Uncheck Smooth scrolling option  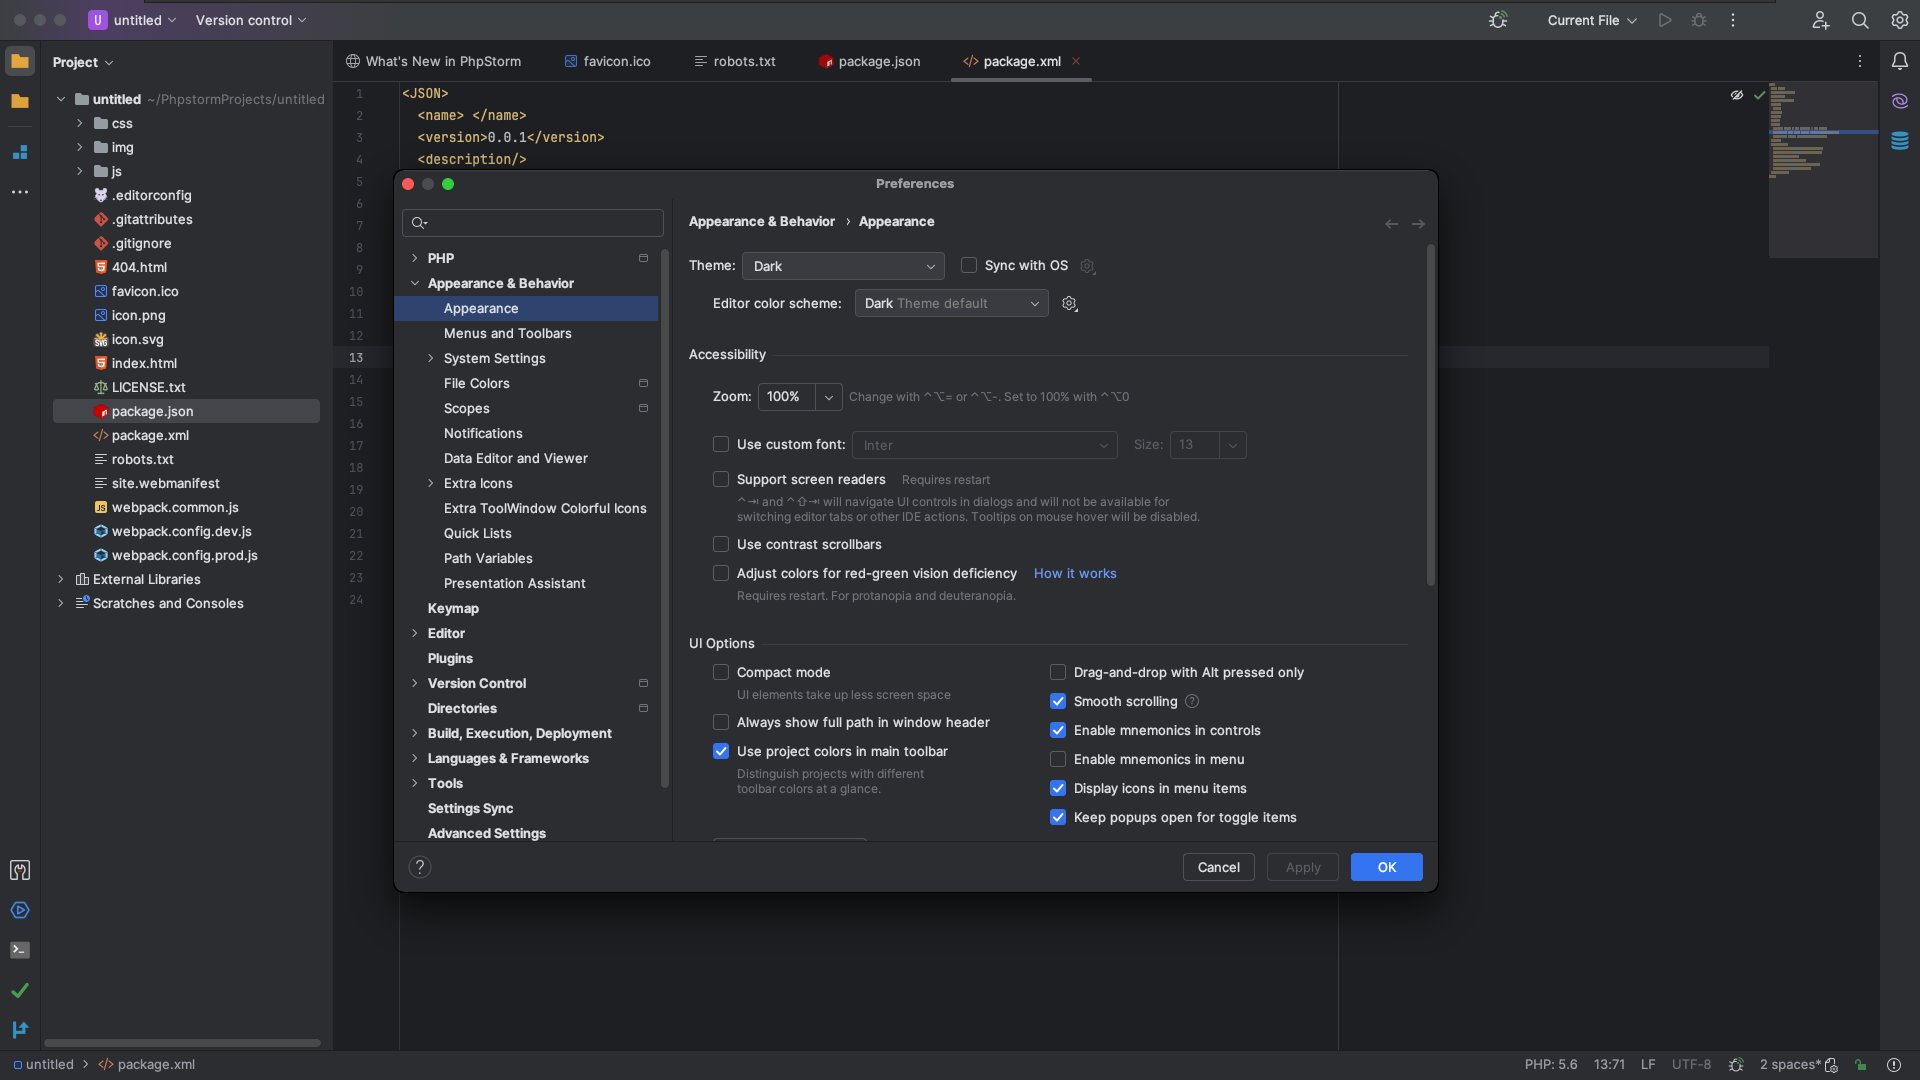coord(1057,701)
